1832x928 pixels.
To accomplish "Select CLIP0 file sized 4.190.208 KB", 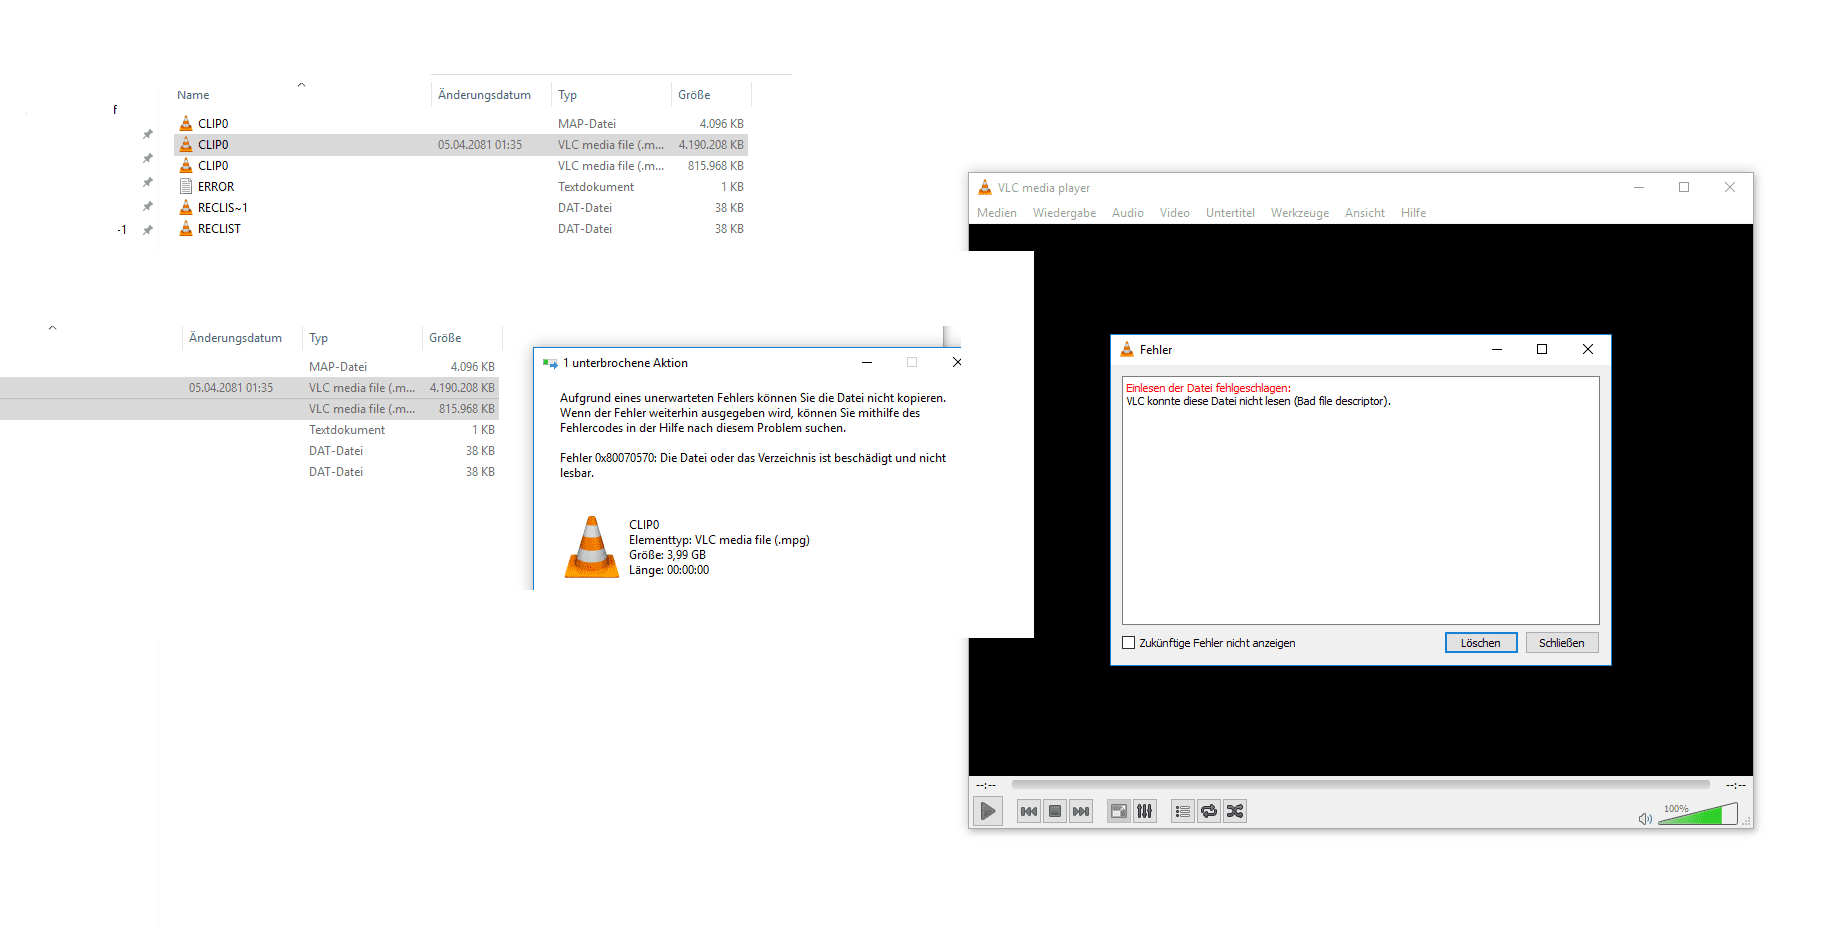I will pyautogui.click(x=461, y=145).
